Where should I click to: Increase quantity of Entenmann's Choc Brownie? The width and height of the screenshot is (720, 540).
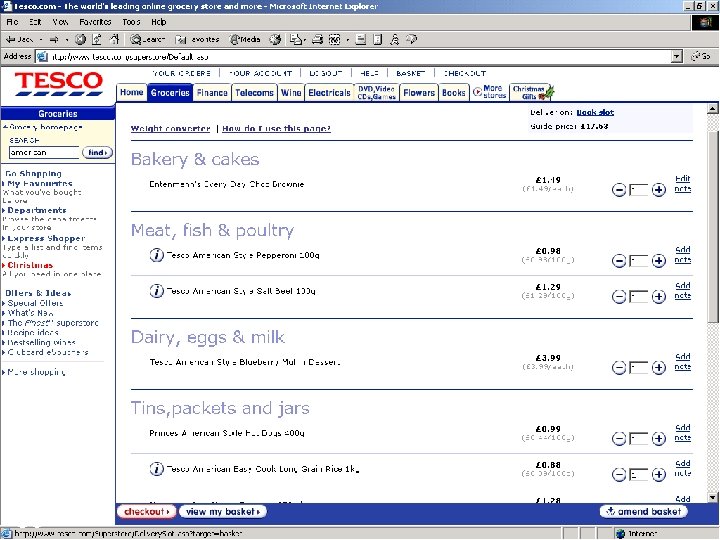tap(658, 190)
